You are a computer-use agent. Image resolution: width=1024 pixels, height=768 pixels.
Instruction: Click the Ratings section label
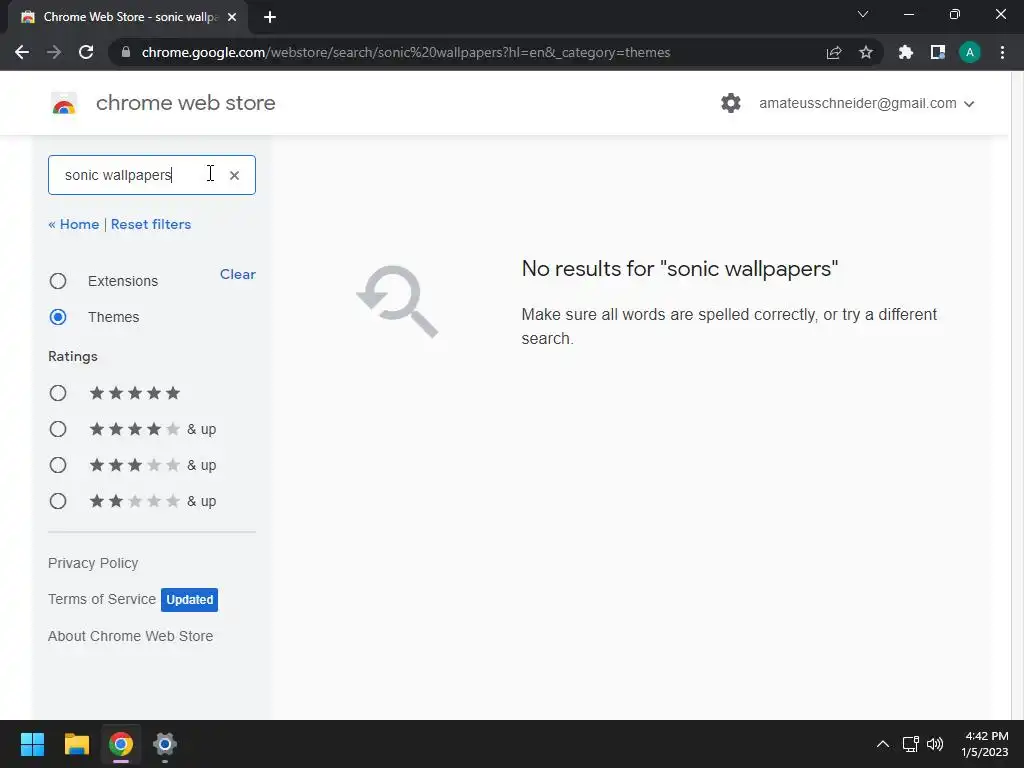click(x=72, y=356)
